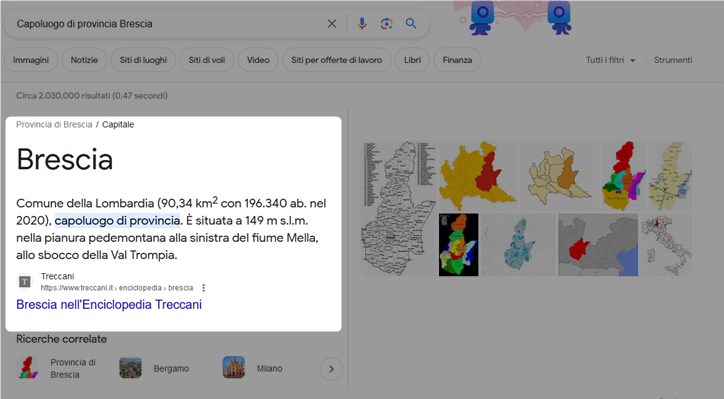This screenshot has width=724, height=399.
Task: Open the light blue dotted province map
Action: coord(519,245)
